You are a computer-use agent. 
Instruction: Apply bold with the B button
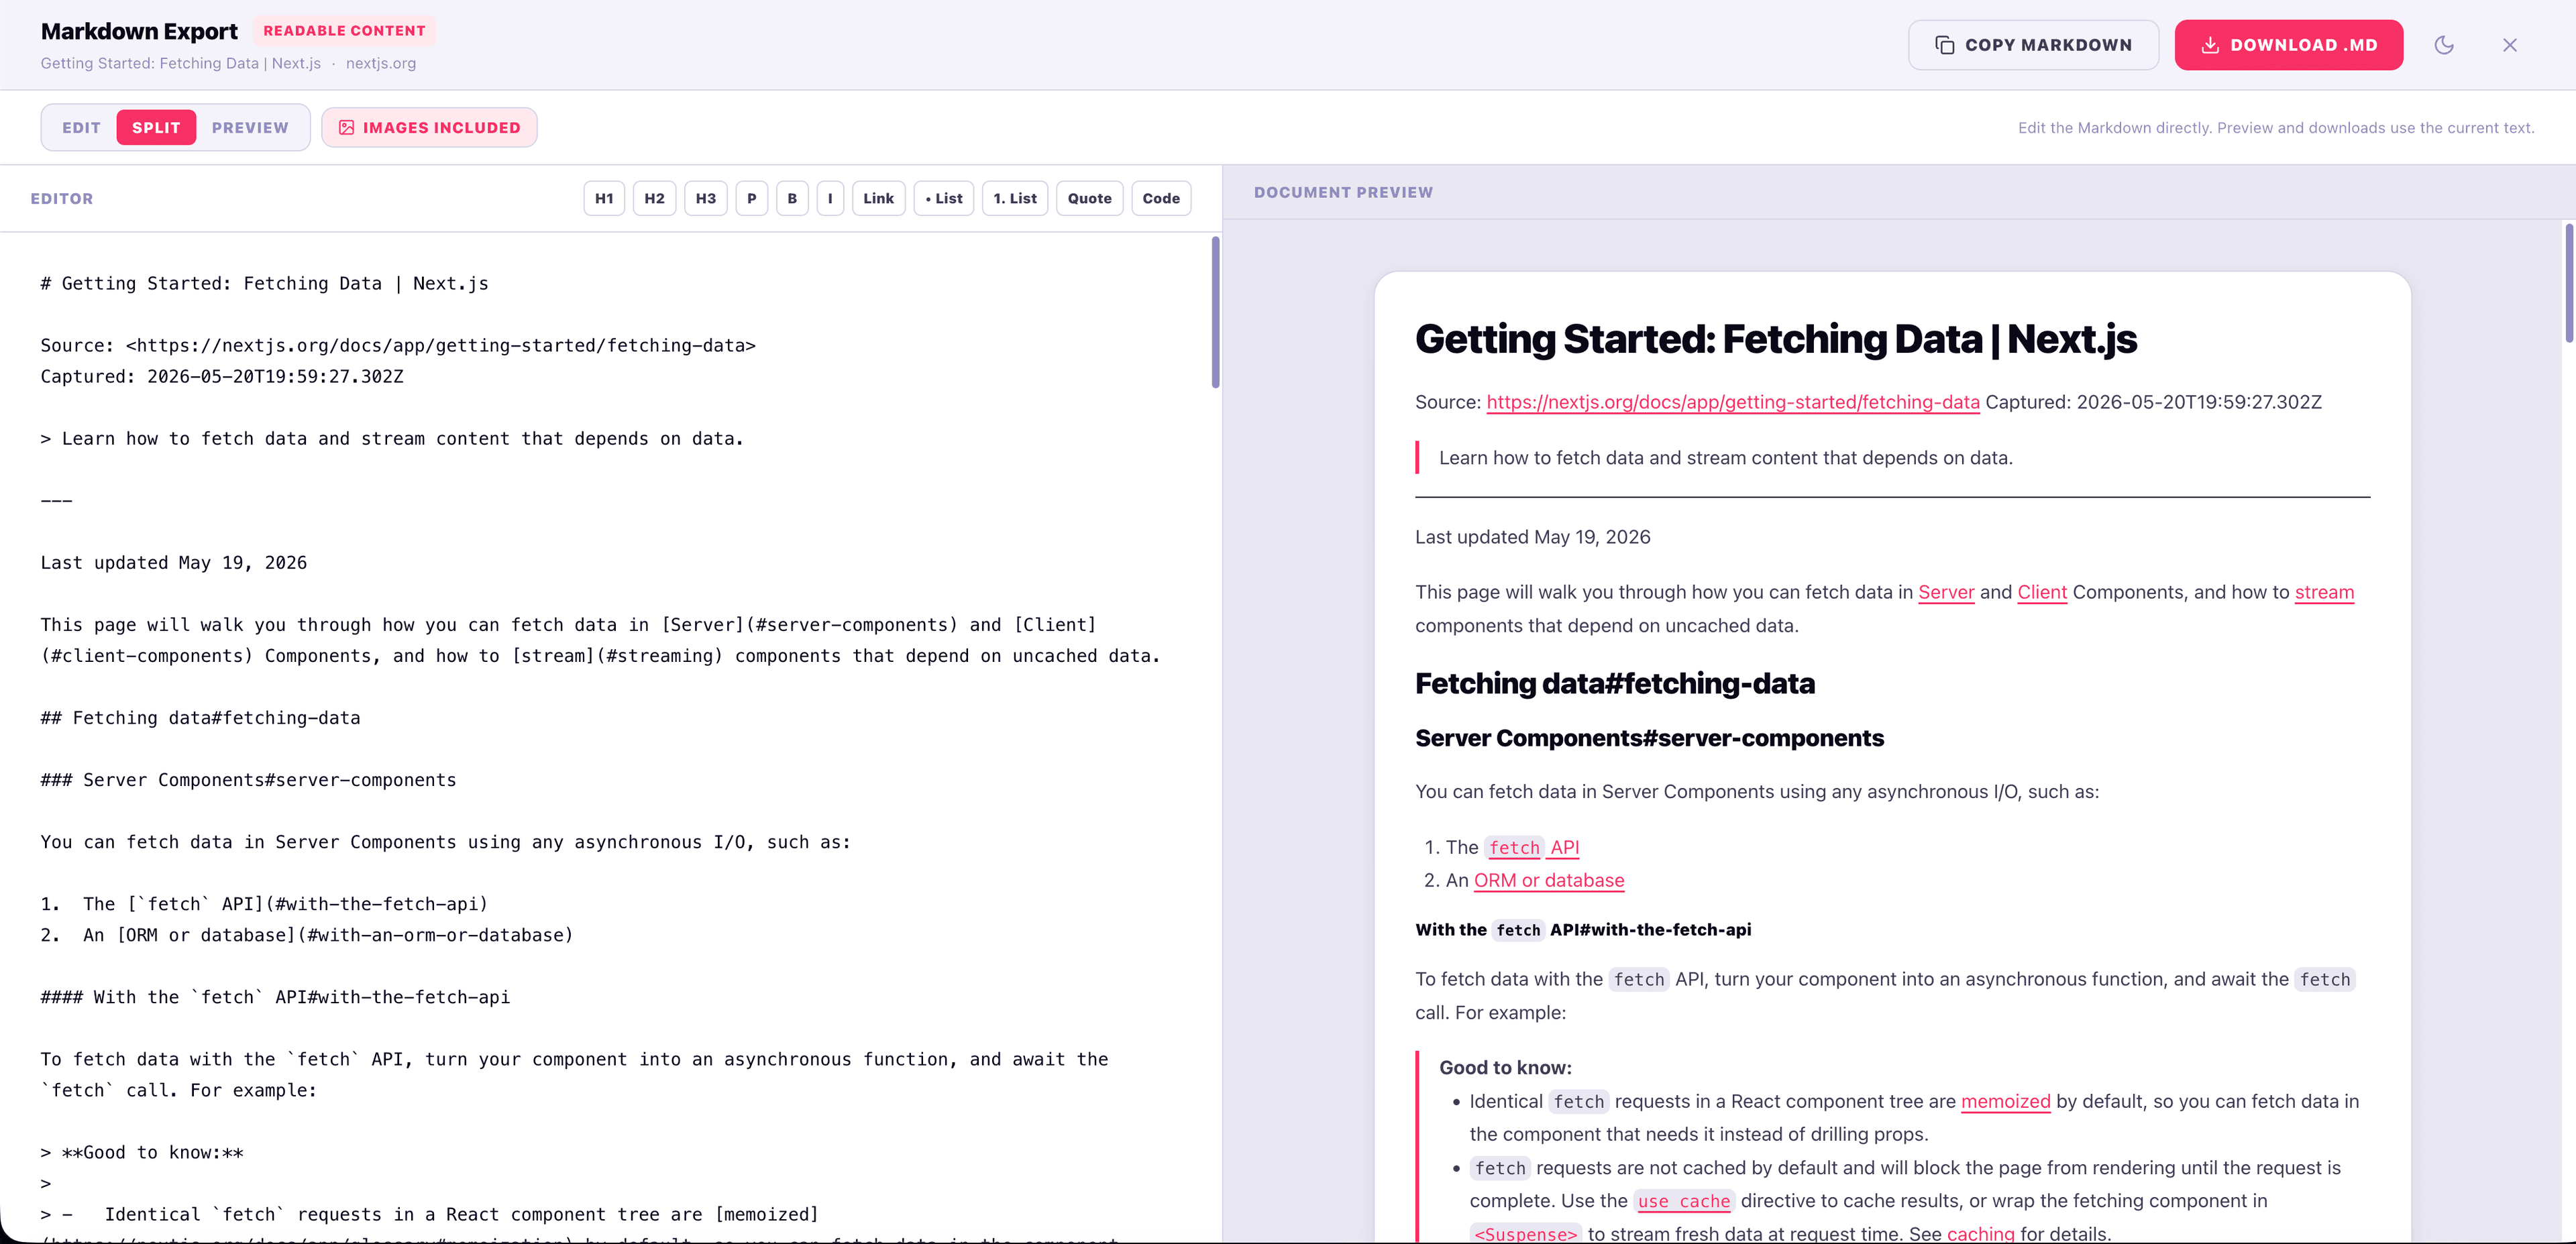pos(792,198)
